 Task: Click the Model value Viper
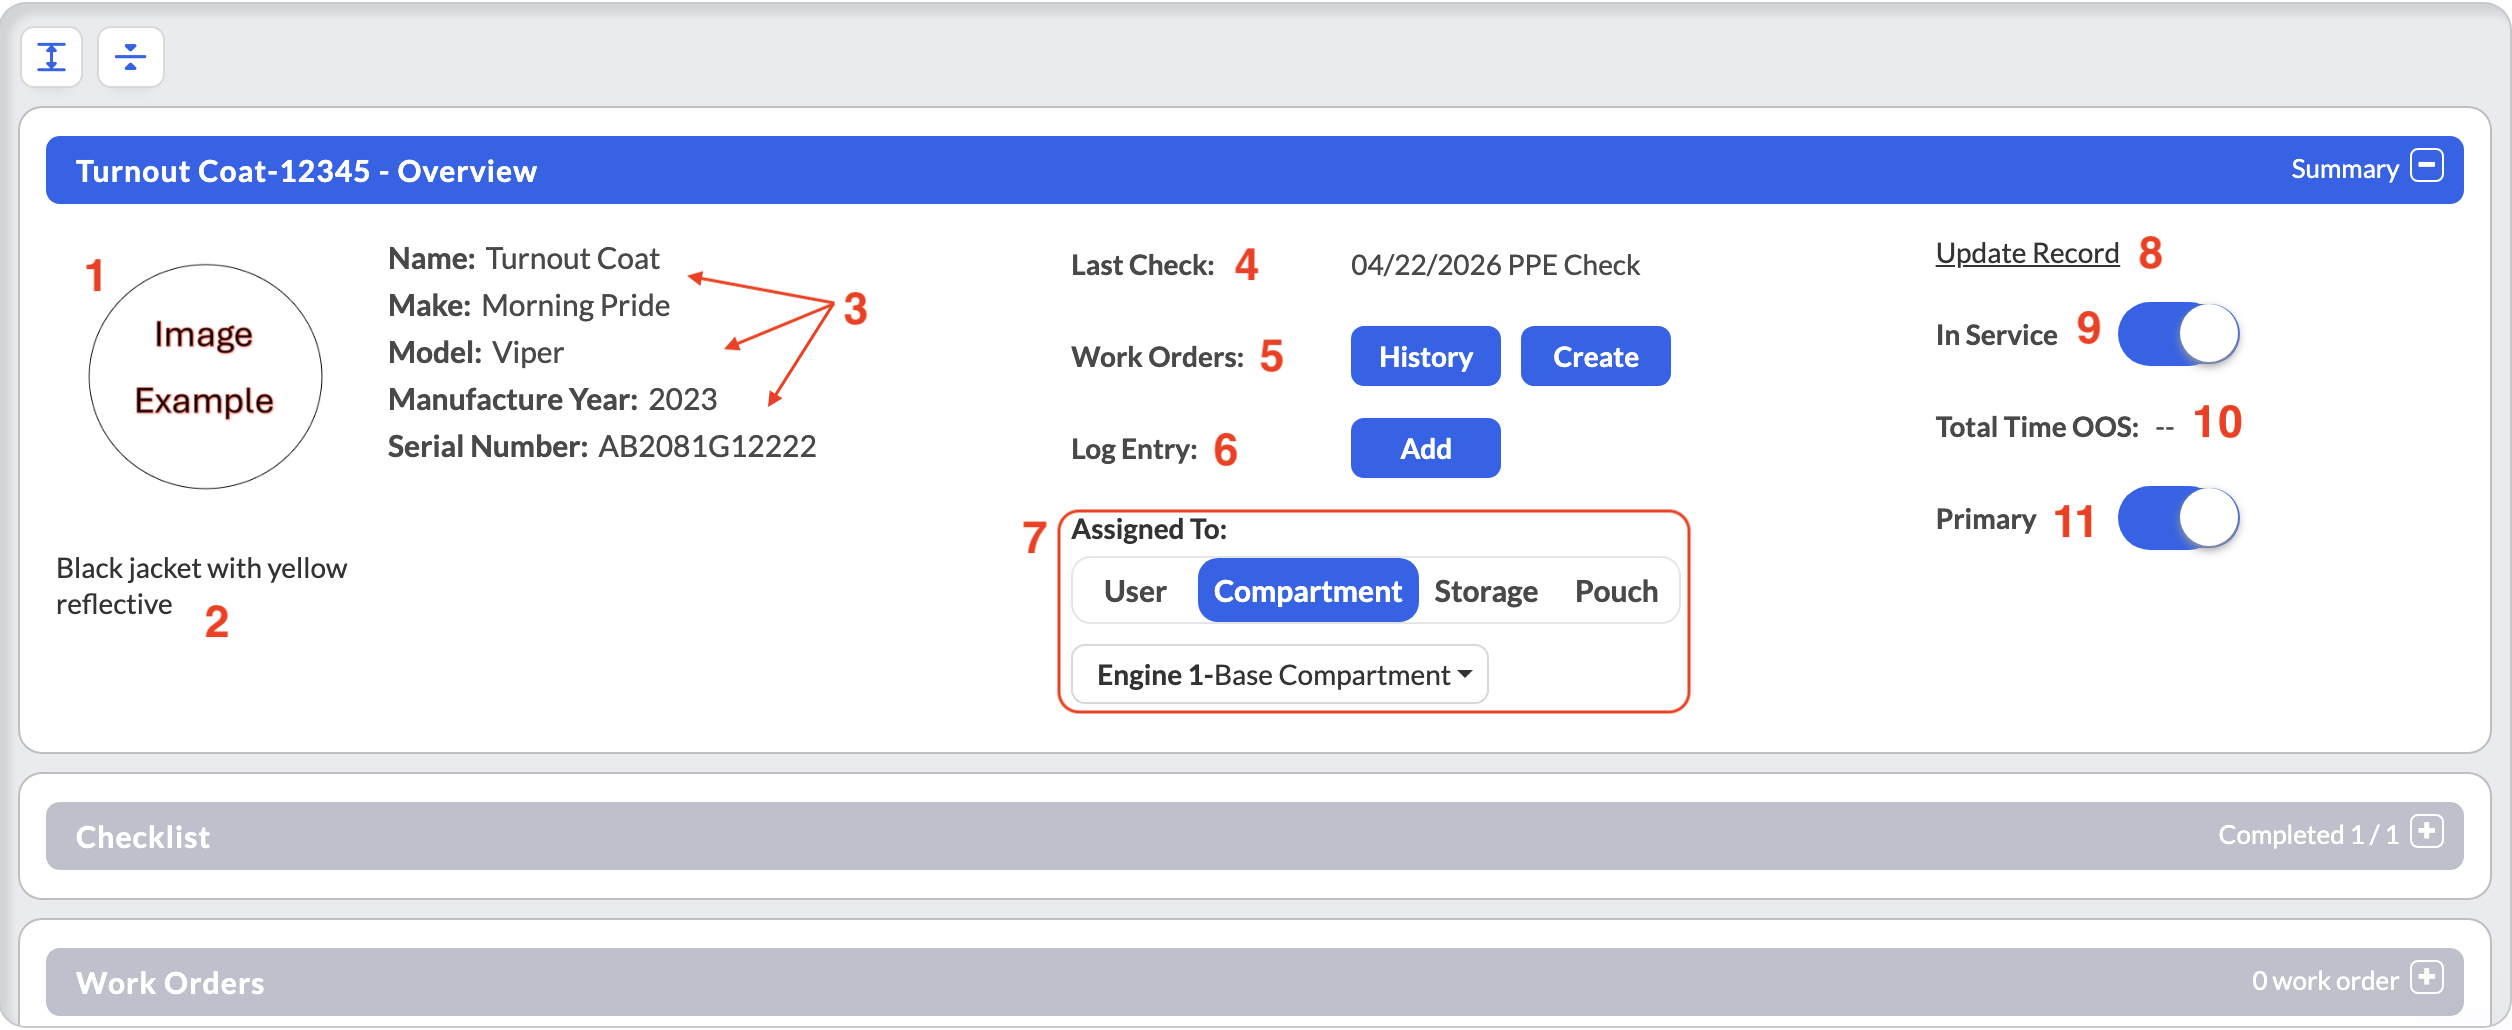coord(528,352)
